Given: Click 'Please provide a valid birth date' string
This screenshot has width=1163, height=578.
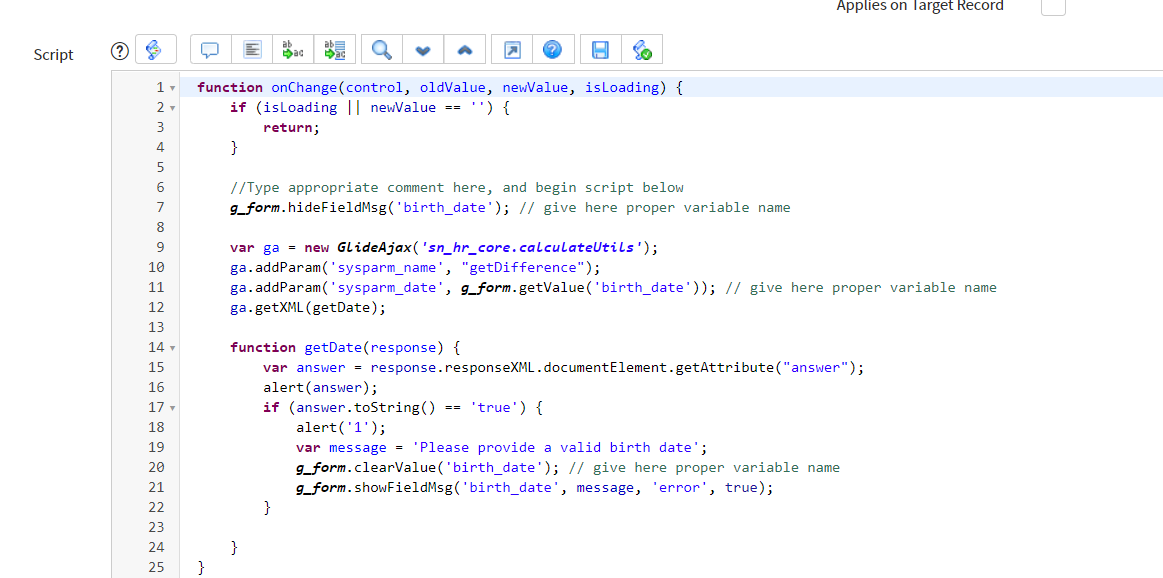Looking at the screenshot, I should (x=556, y=447).
